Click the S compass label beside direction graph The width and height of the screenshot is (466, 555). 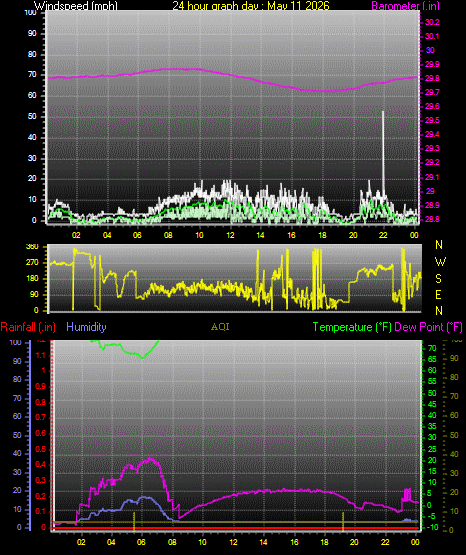click(438, 279)
